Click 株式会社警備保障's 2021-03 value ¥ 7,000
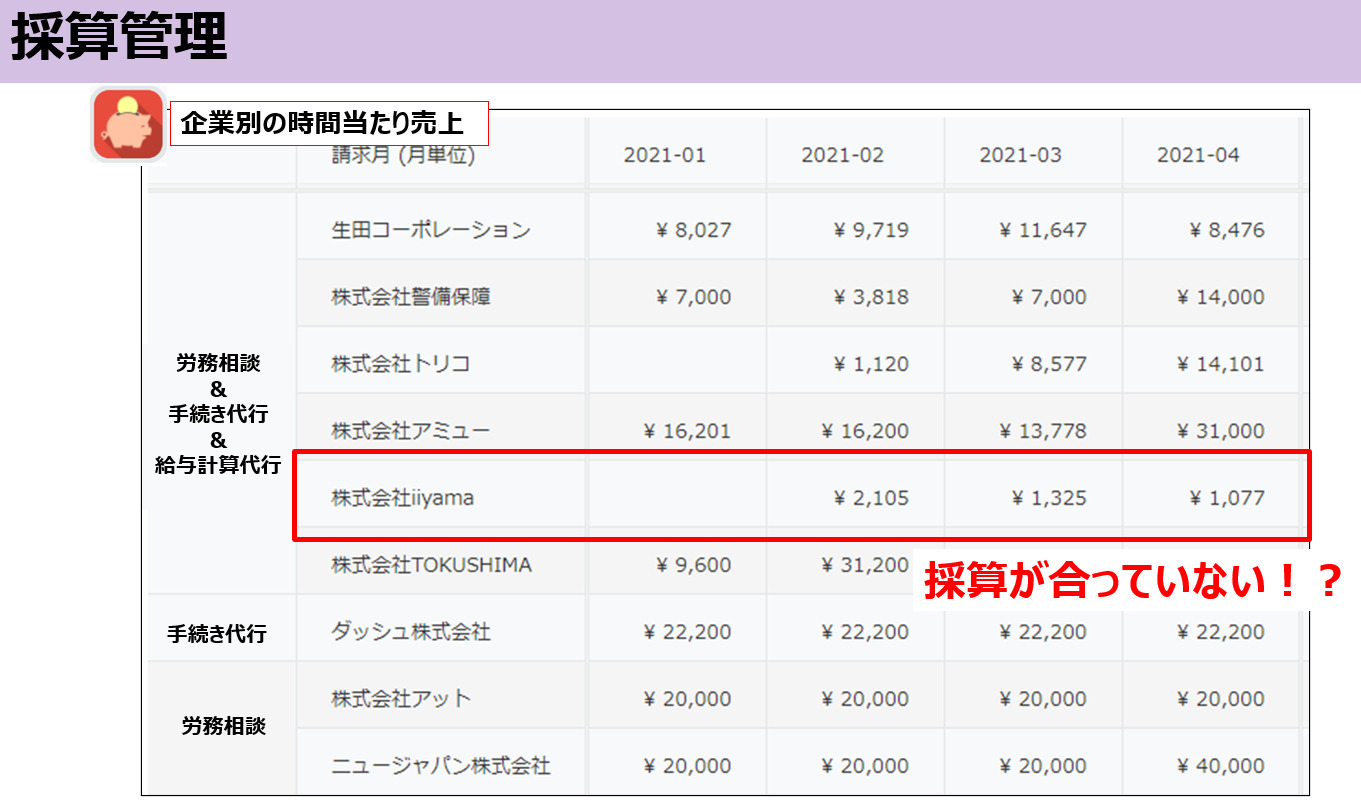1361x802 pixels. click(1049, 297)
